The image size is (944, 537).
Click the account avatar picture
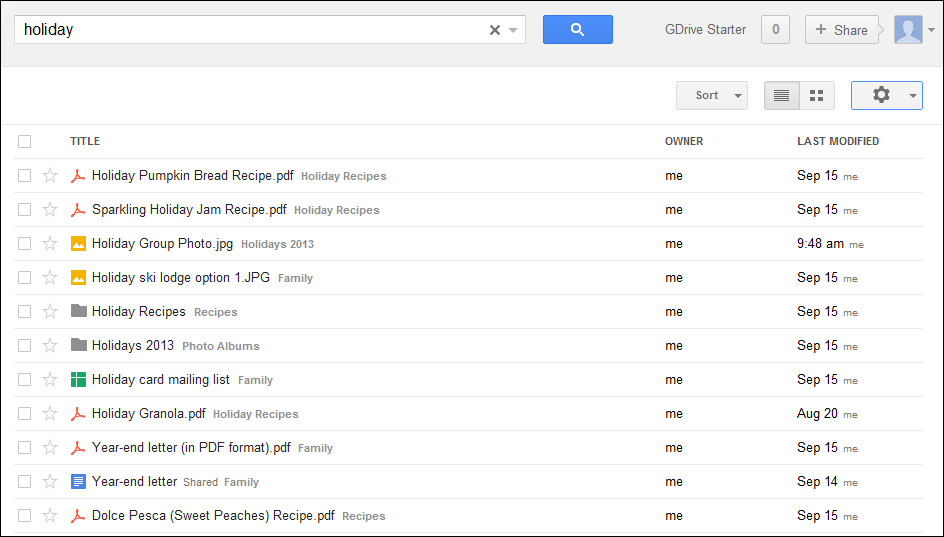pos(908,29)
